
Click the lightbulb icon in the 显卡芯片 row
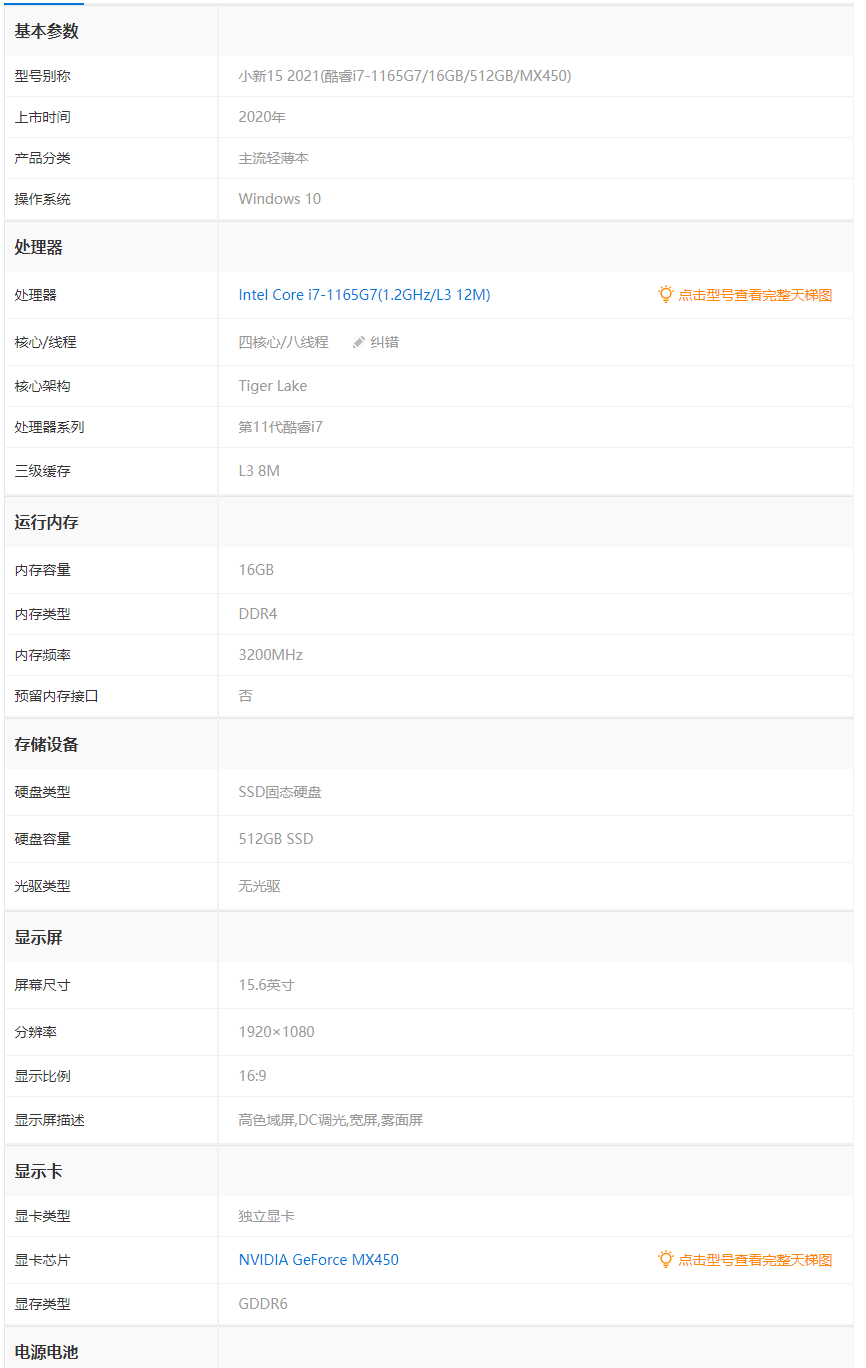666,1259
